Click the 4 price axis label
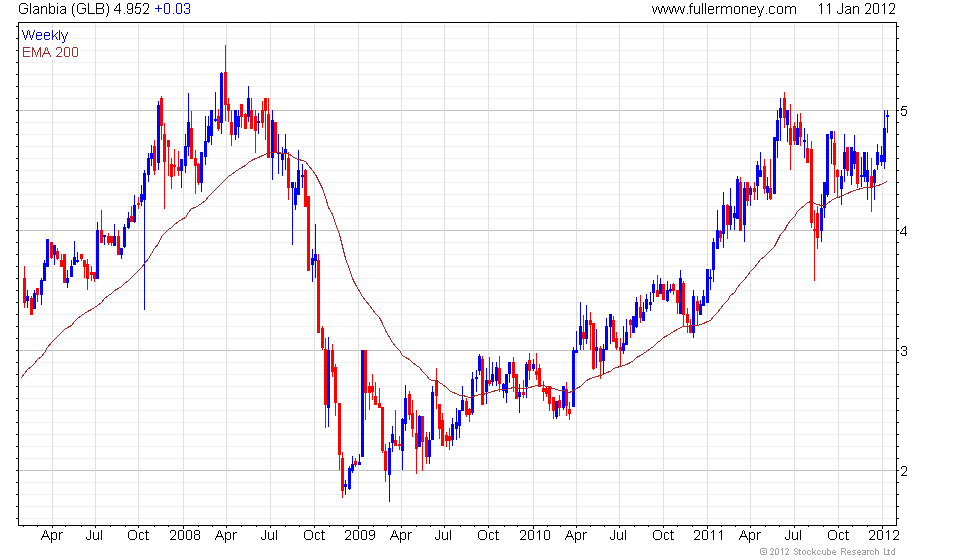Image resolution: width=980 pixels, height=560 pixels. tap(904, 231)
